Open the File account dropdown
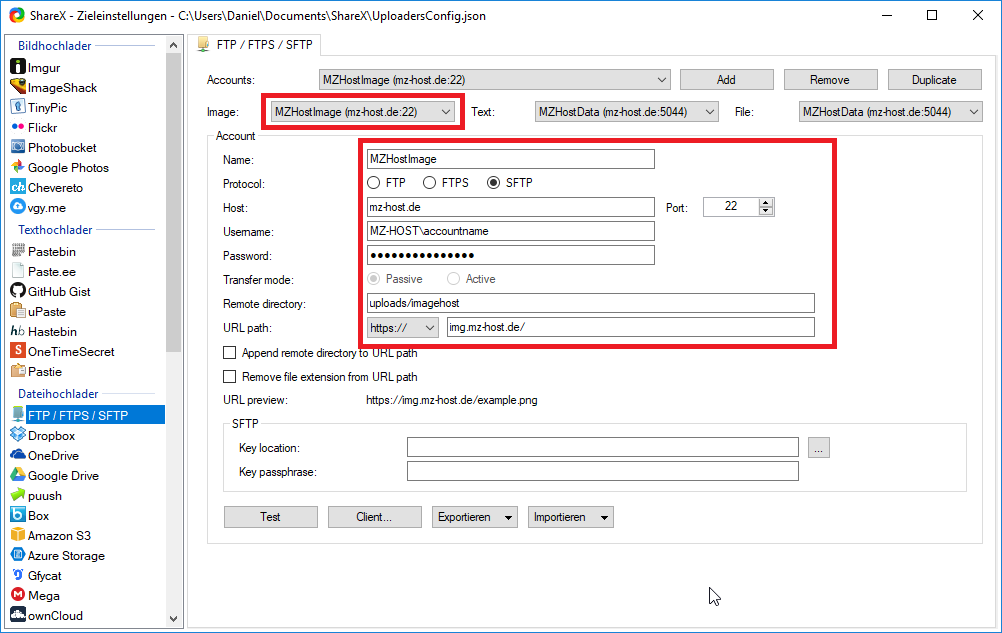Viewport: 1002px width, 633px height. [x=890, y=112]
